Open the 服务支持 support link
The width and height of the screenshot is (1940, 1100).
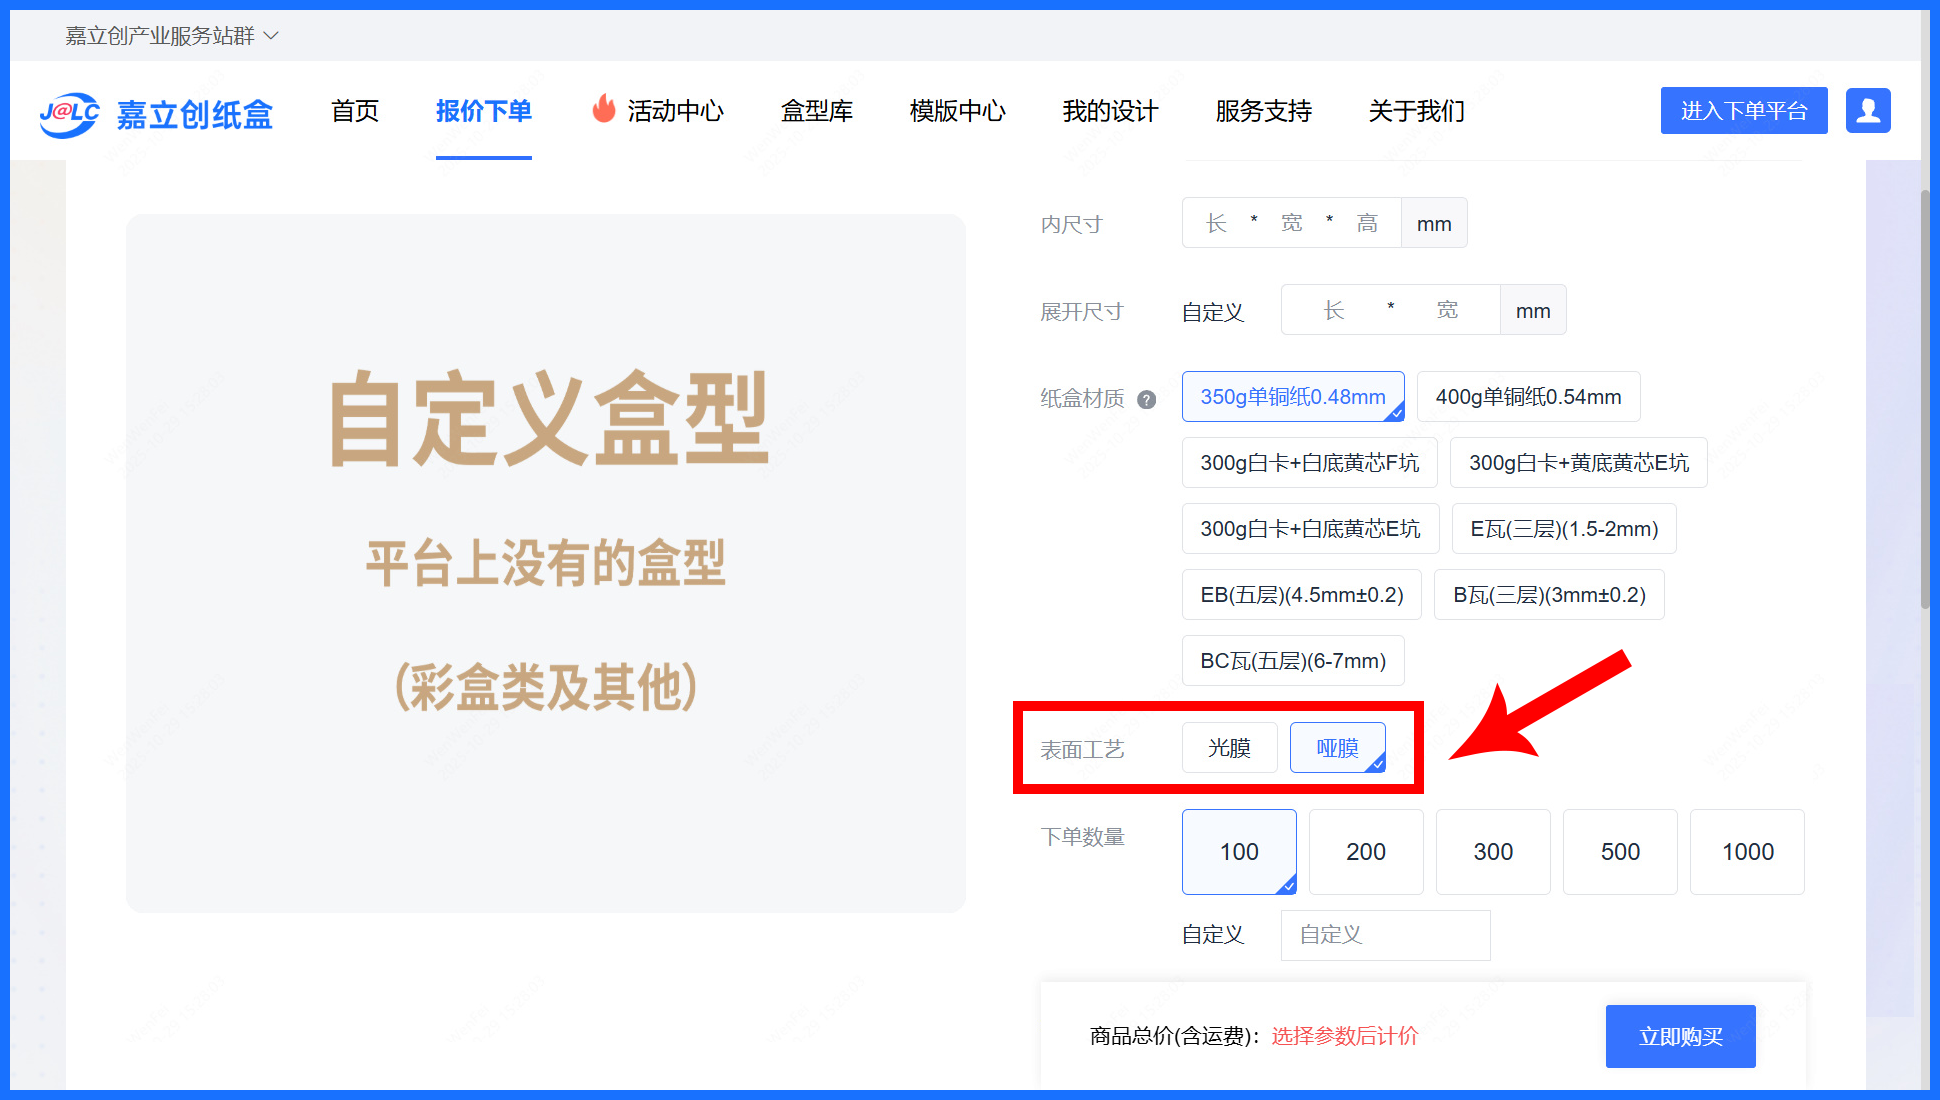tap(1263, 111)
